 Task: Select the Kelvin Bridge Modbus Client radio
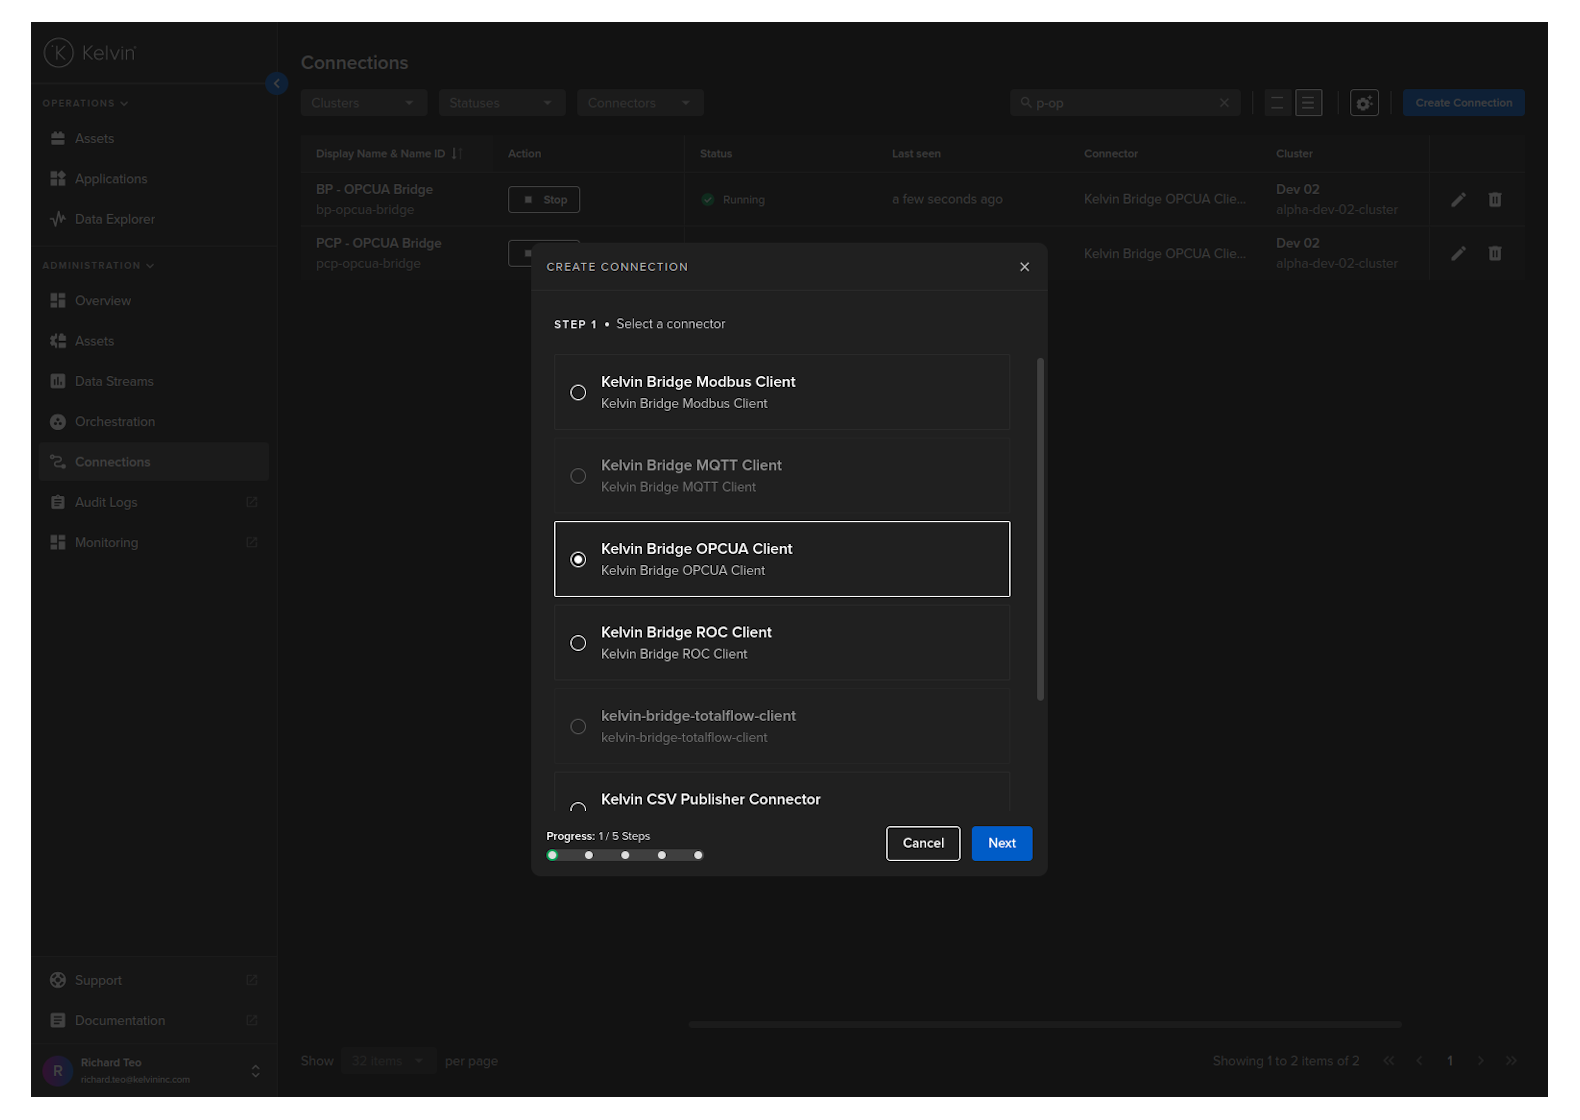tap(578, 393)
